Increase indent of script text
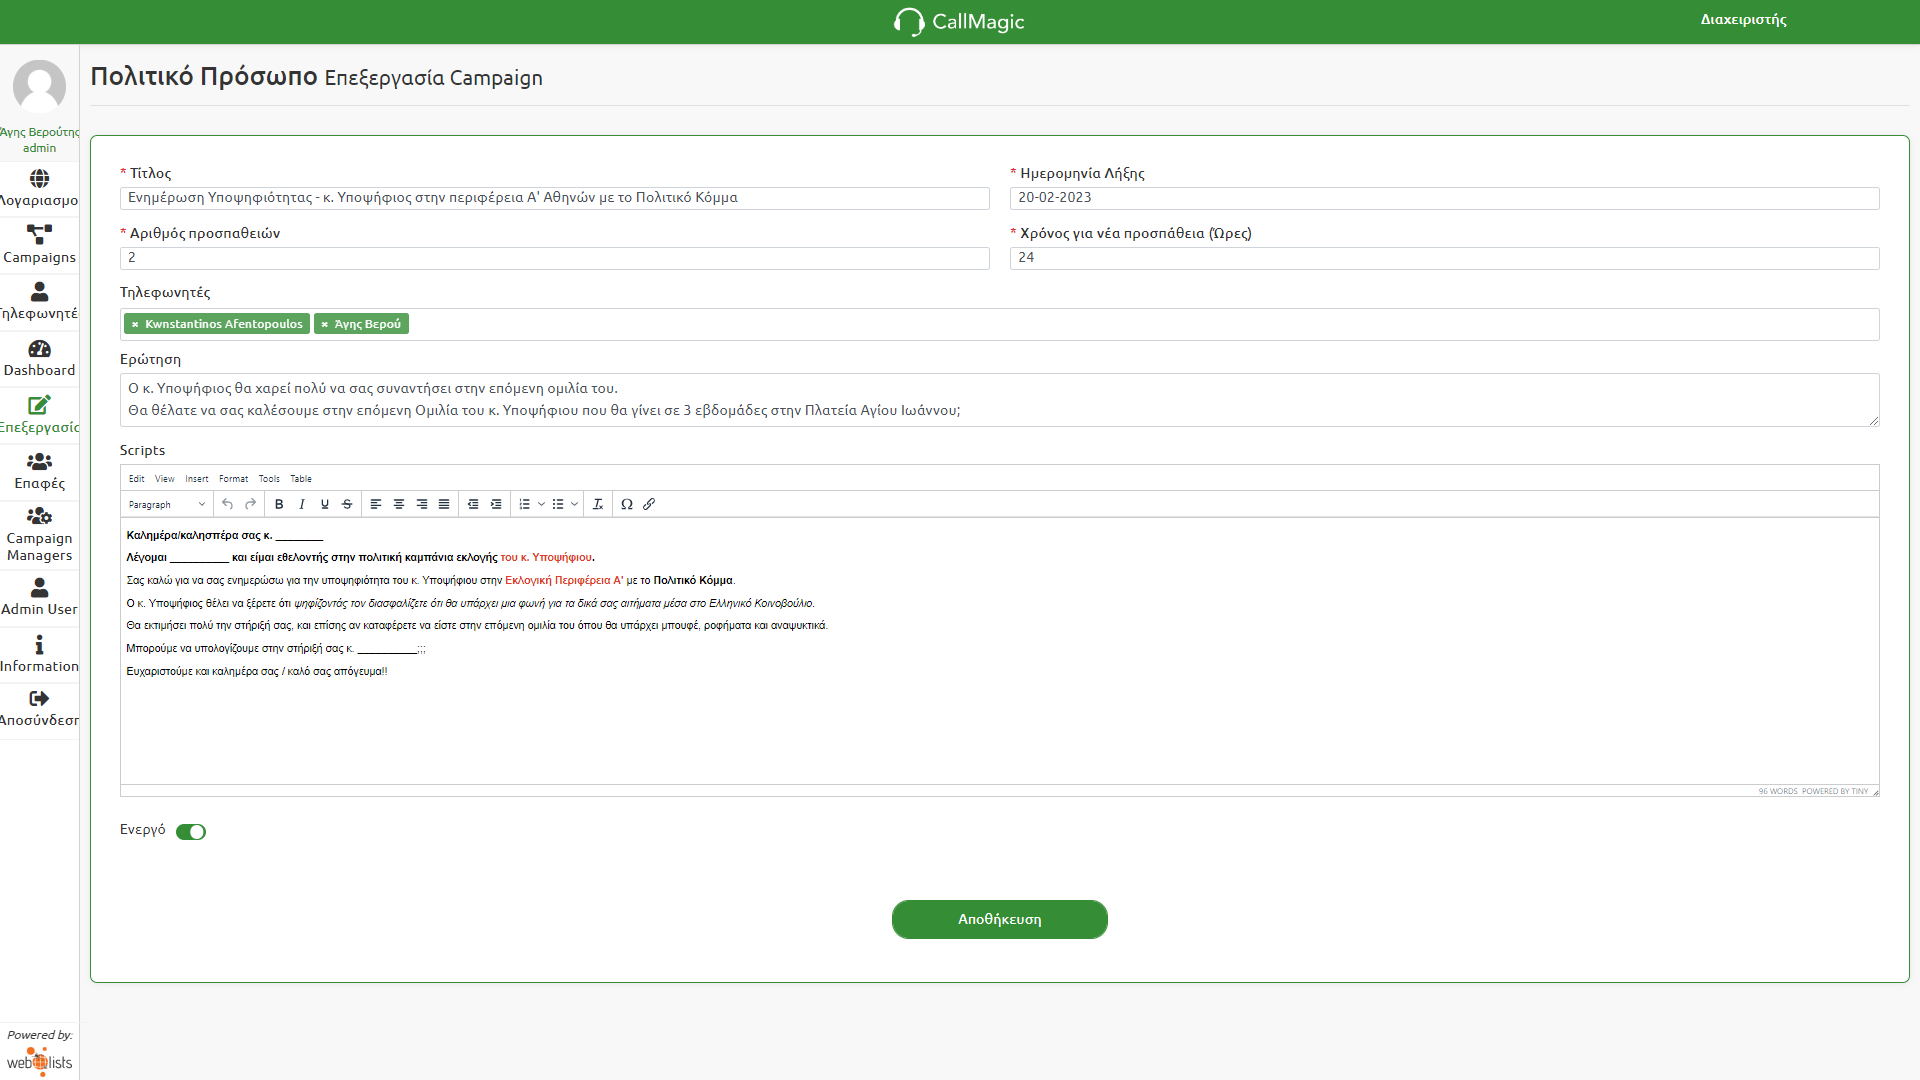 496,504
